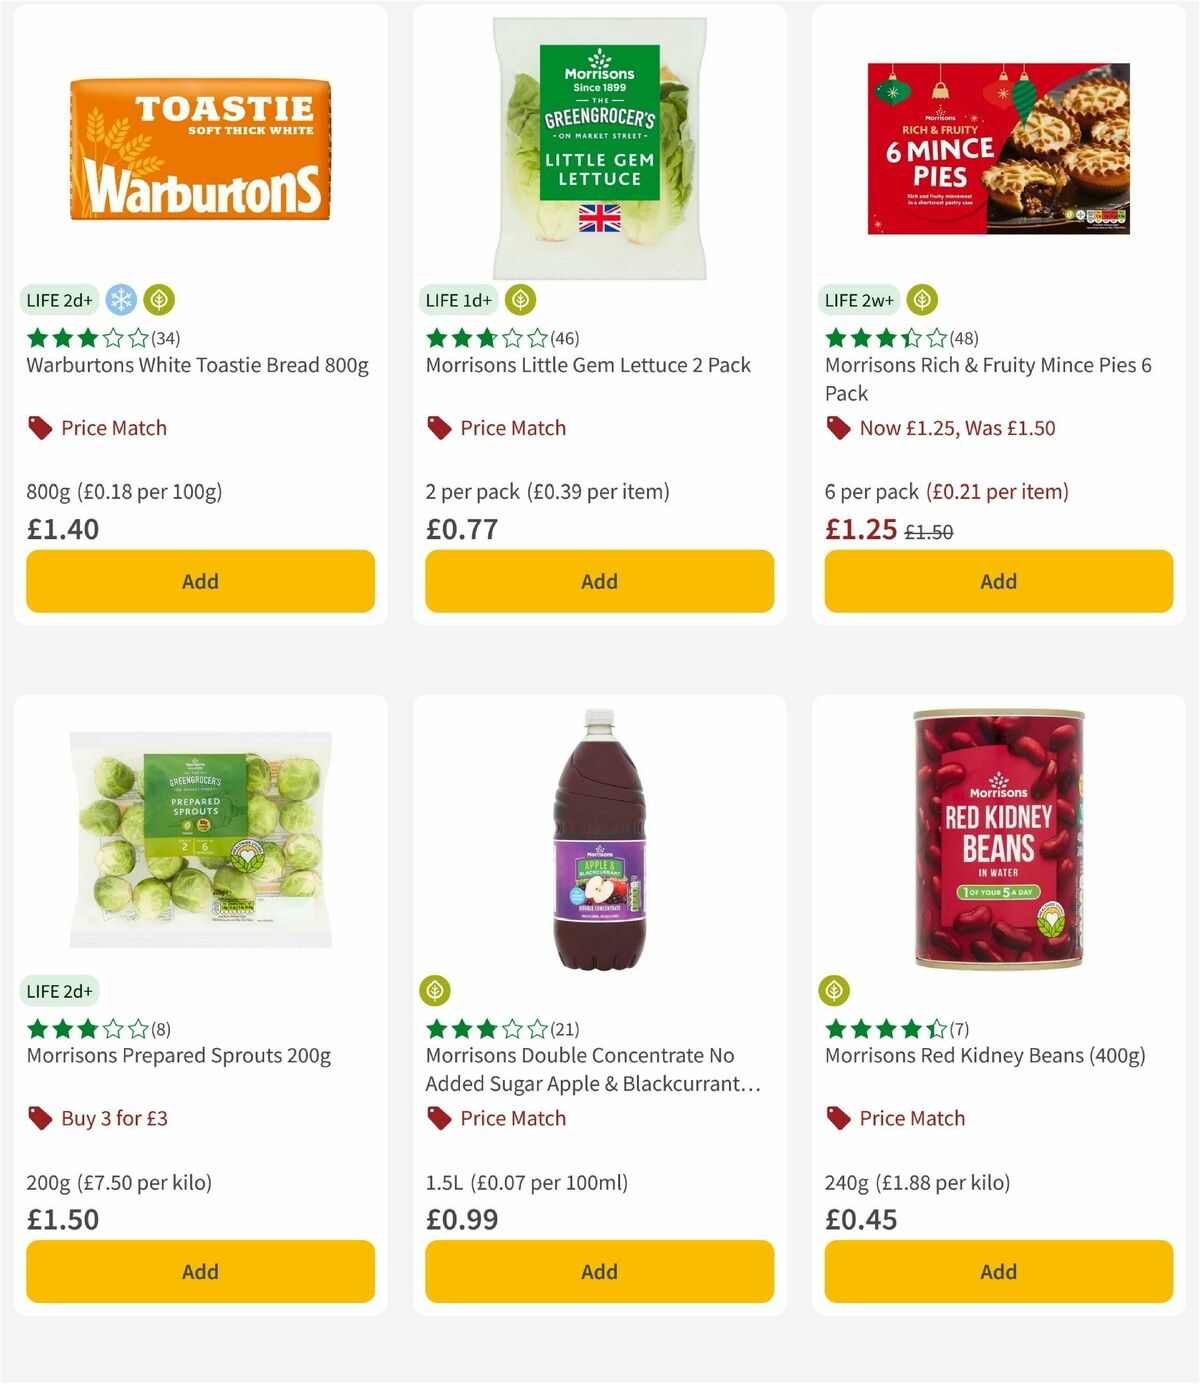Add Warburtons White Toastie Bread to basket

coord(199,581)
